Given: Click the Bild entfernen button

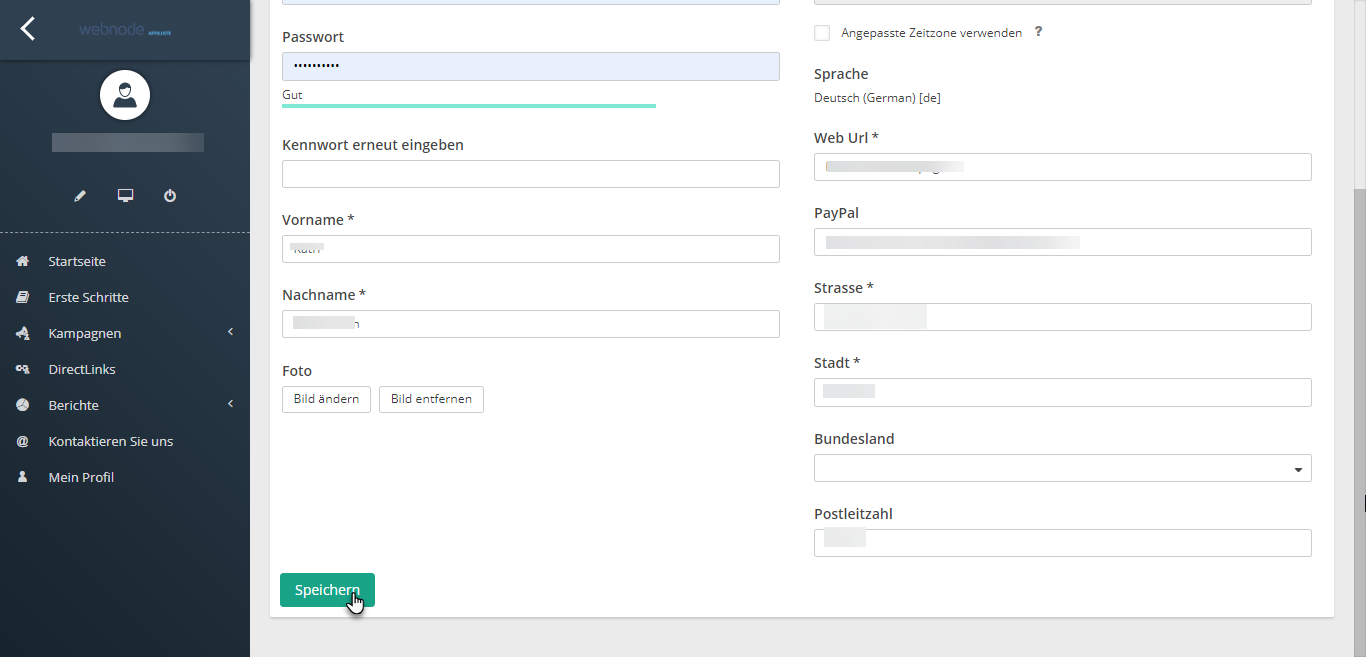Looking at the screenshot, I should [x=431, y=399].
